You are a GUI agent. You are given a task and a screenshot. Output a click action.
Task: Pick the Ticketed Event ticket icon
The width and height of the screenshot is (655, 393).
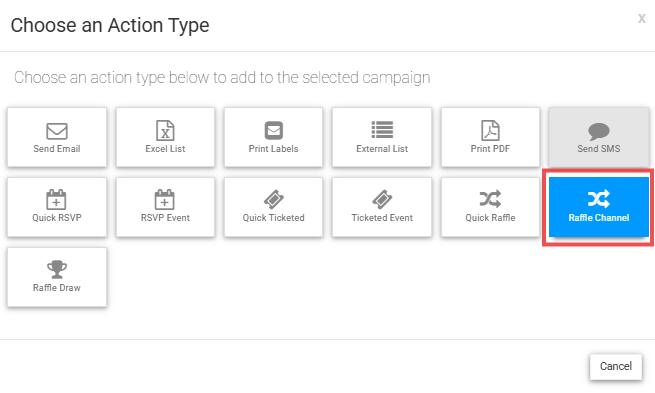382,199
